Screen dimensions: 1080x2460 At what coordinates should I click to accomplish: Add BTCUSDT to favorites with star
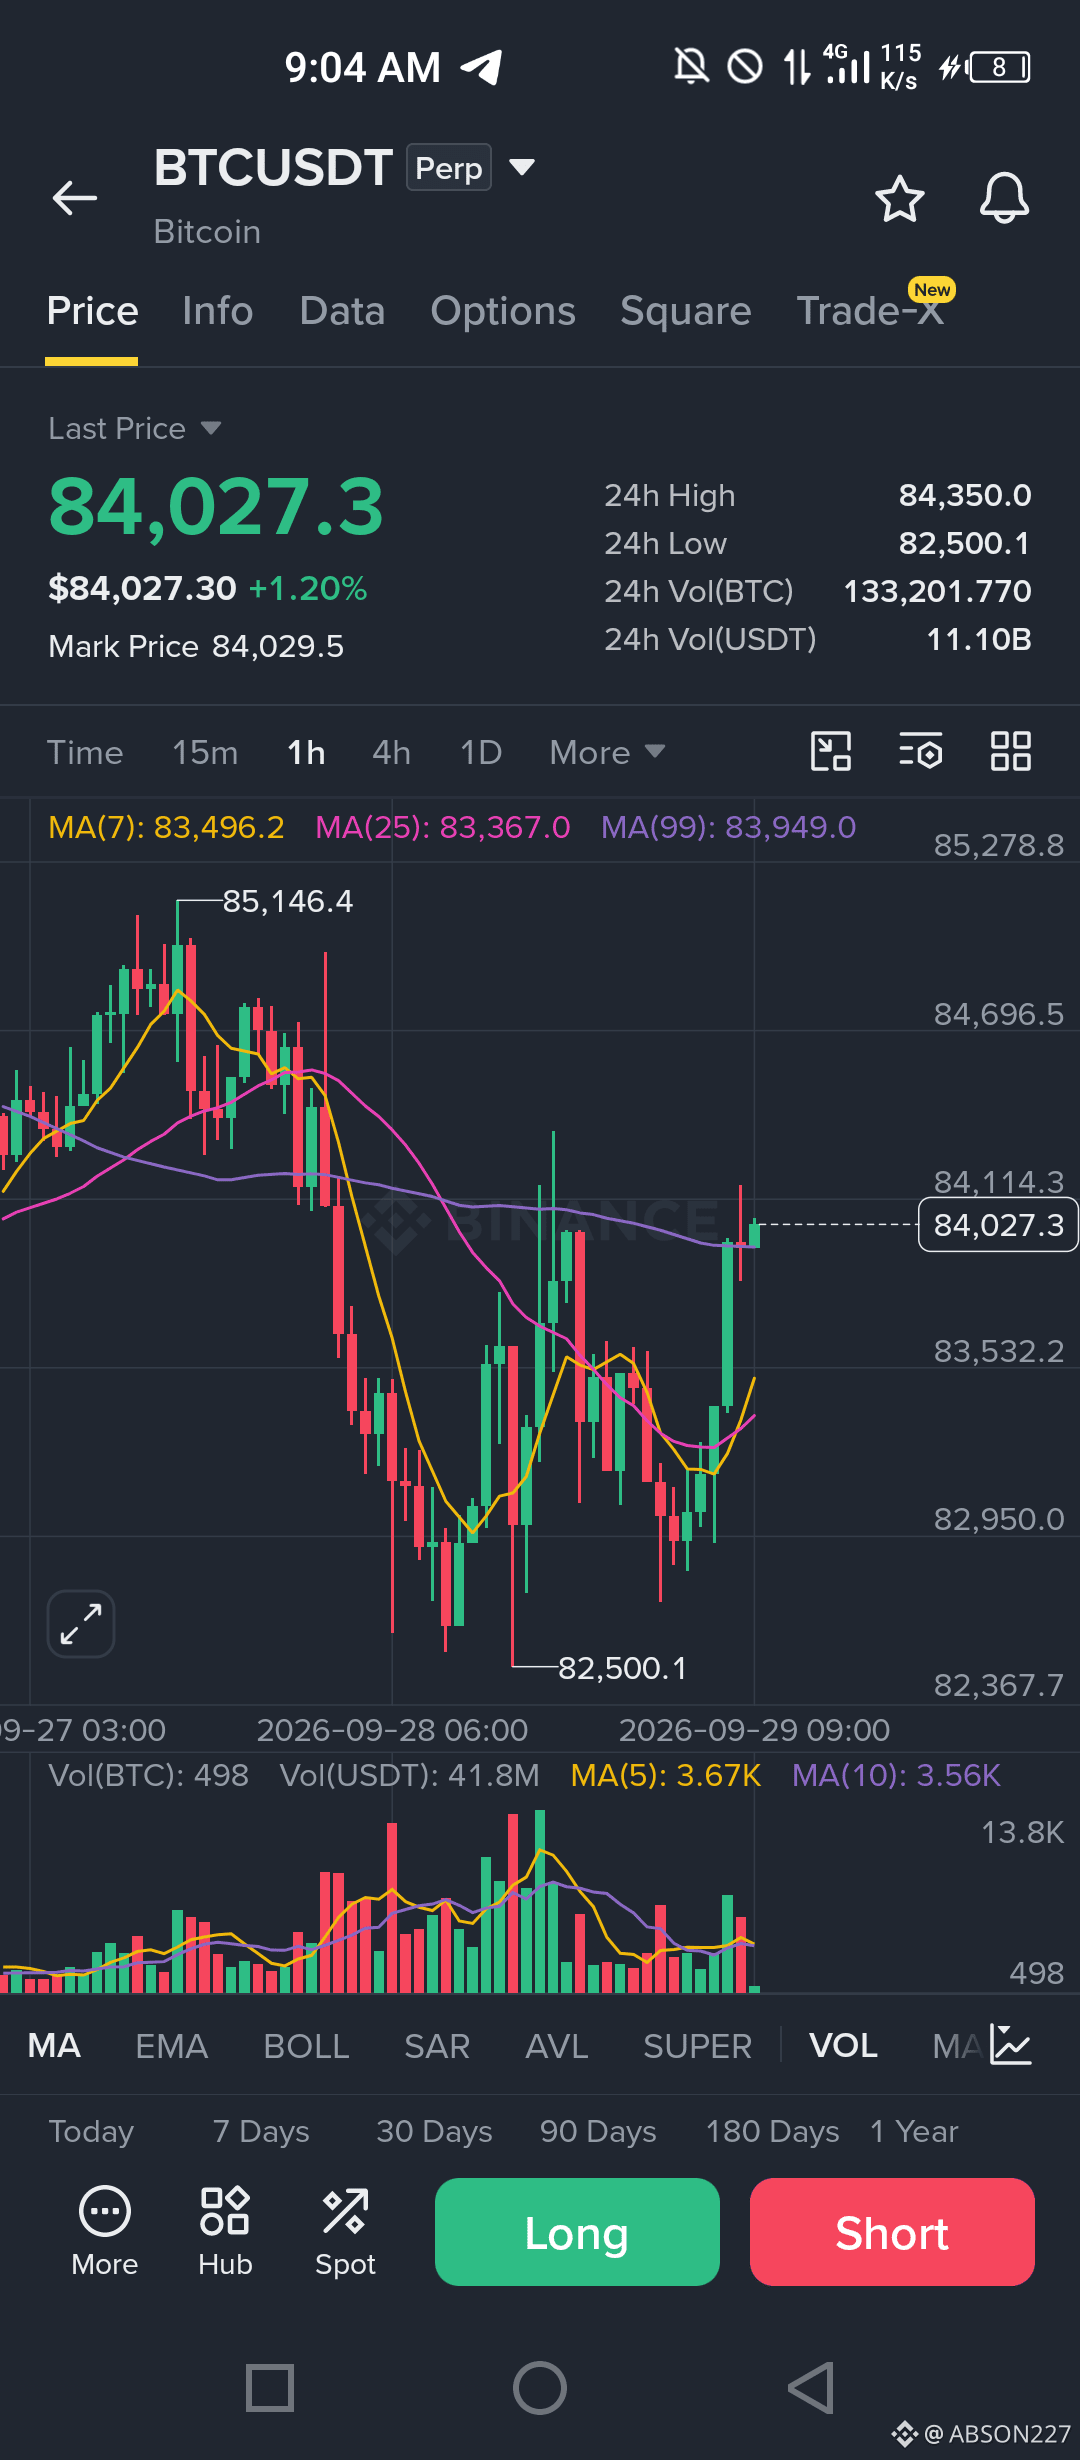pyautogui.click(x=900, y=198)
